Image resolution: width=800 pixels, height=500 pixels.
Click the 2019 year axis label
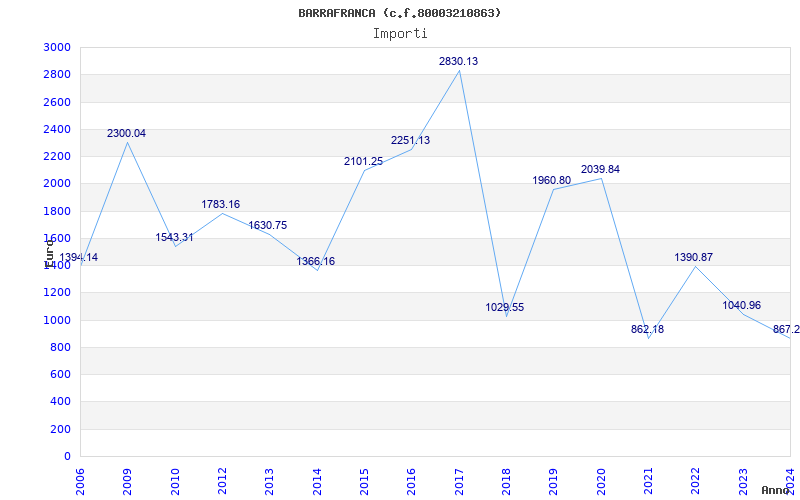(x=554, y=482)
